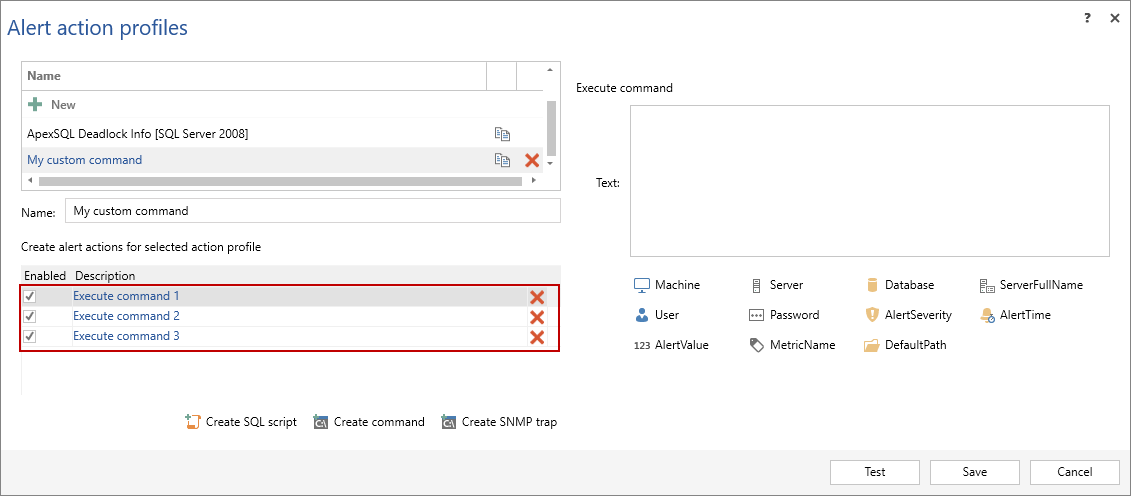The width and height of the screenshot is (1131, 496).
Task: Delete the My custom command profile
Action: (532, 160)
